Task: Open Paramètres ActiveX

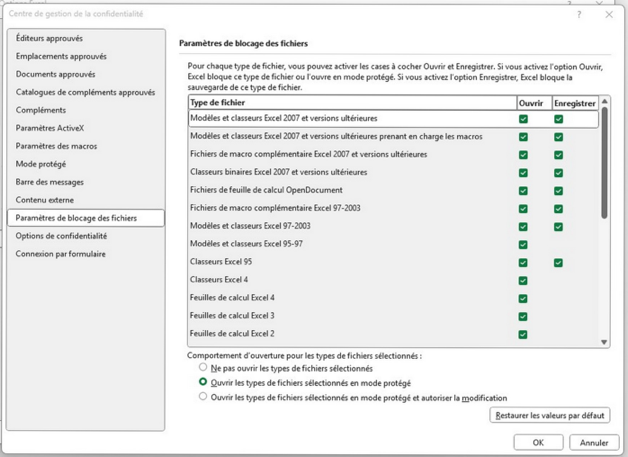Action: (x=86, y=128)
